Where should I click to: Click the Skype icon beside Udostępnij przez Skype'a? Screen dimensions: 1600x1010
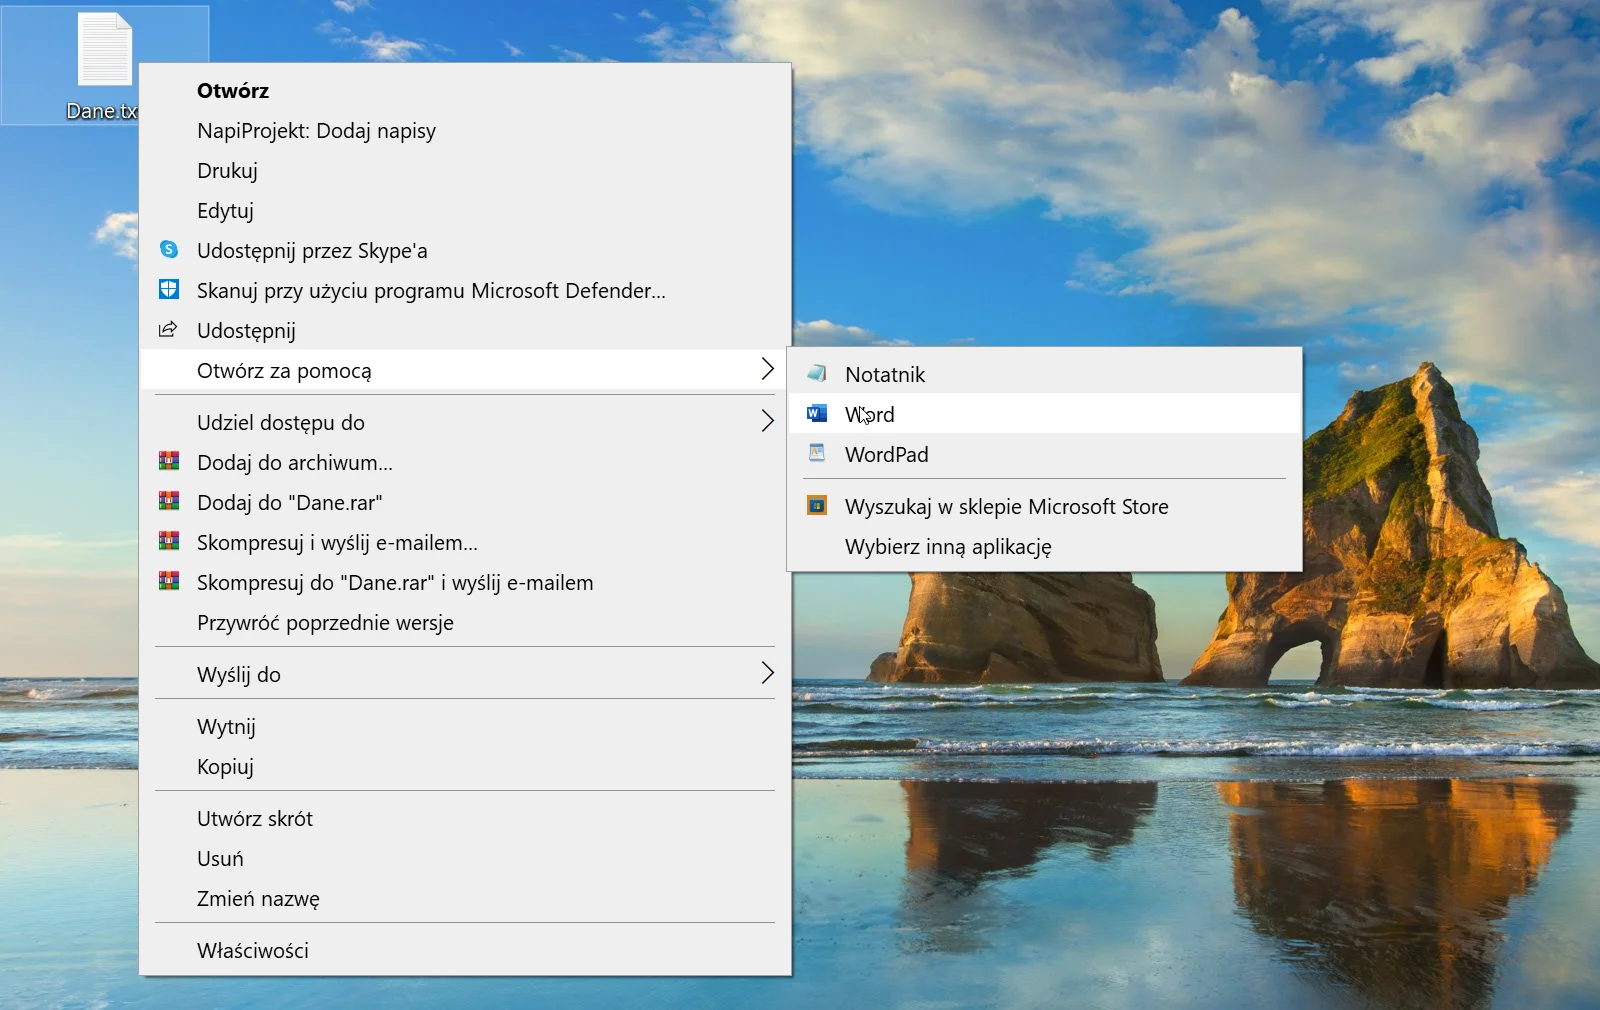[169, 249]
